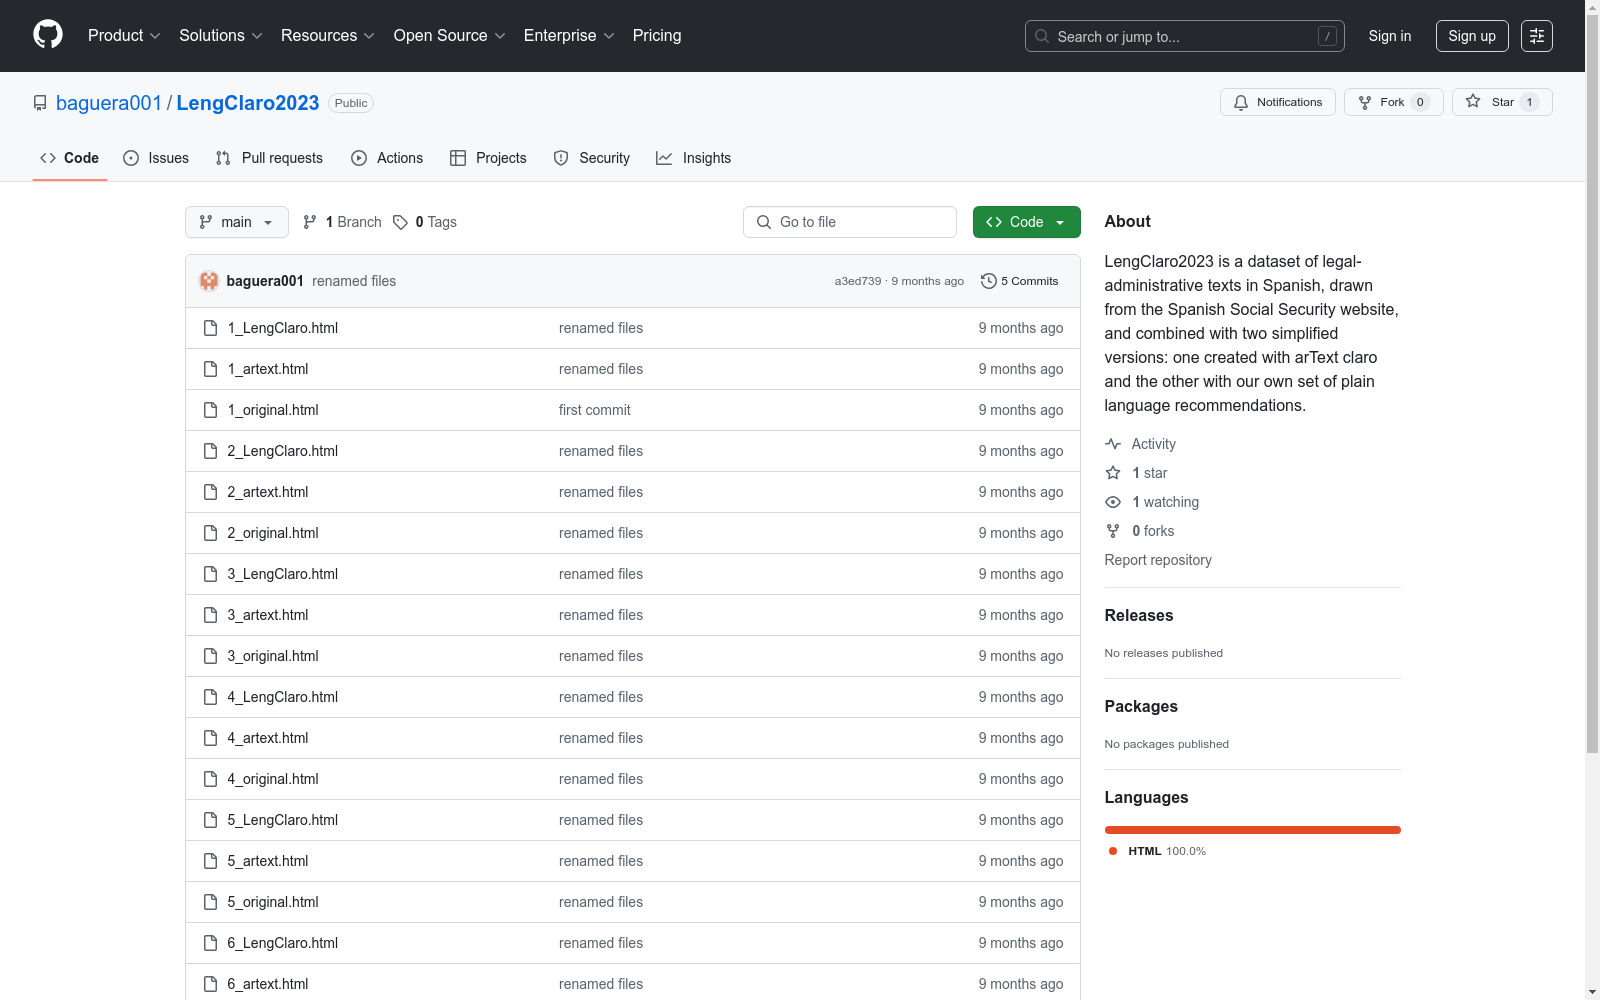Click the orange dot next to HTML

click(x=1113, y=851)
